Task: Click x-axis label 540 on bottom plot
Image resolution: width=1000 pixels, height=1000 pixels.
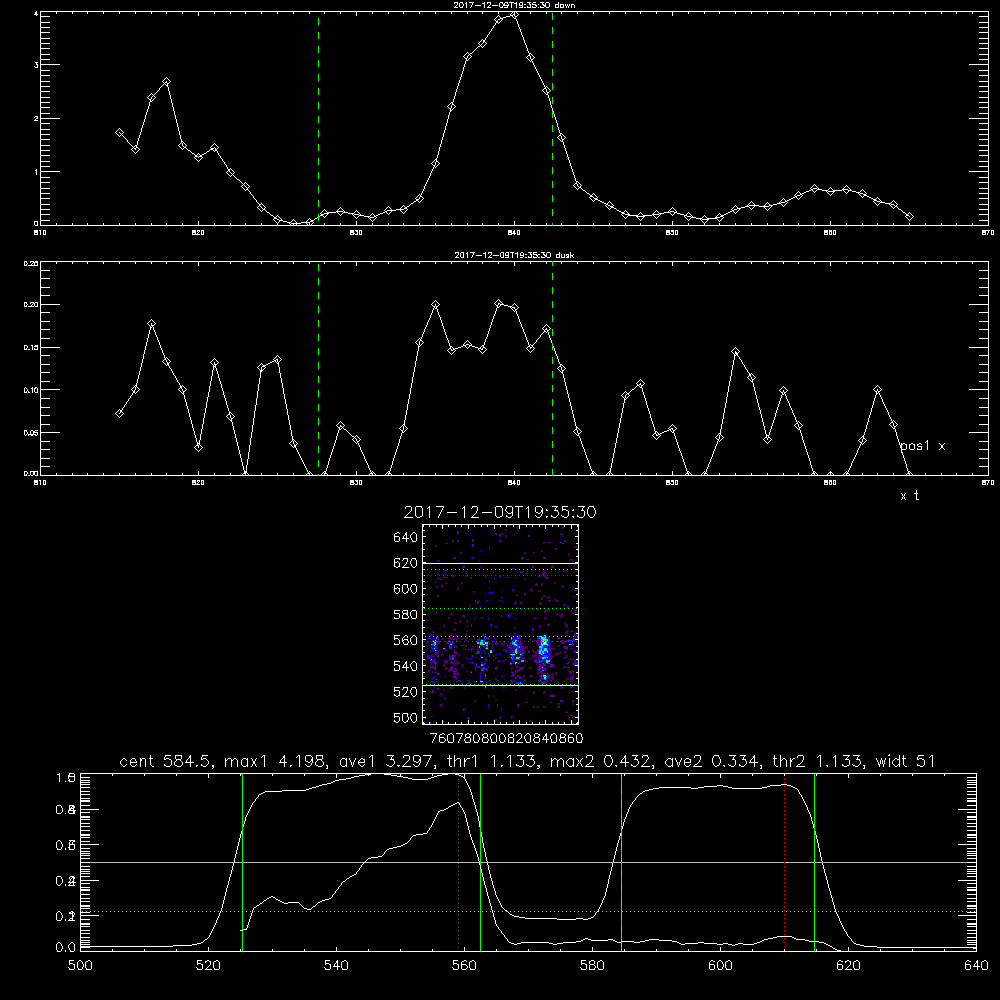Action: [x=336, y=966]
